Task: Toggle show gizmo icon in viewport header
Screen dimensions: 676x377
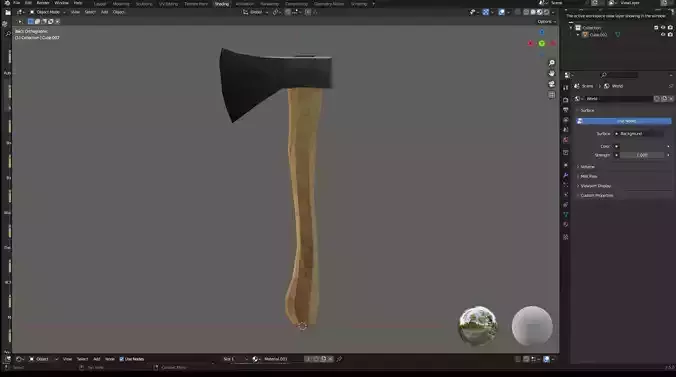Action: pyautogui.click(x=485, y=13)
